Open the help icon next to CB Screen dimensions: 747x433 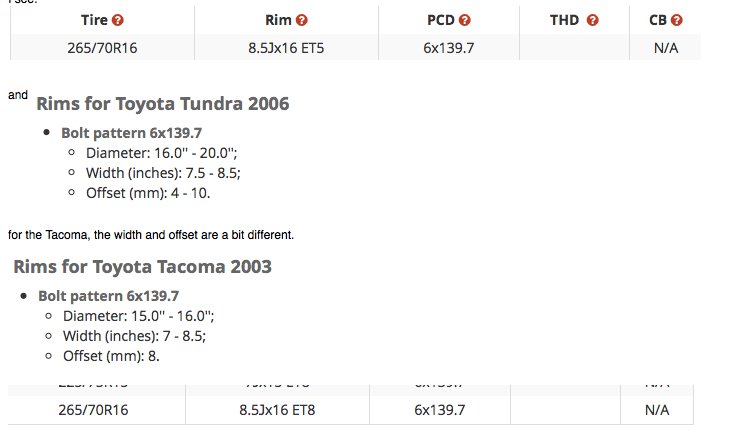point(676,20)
